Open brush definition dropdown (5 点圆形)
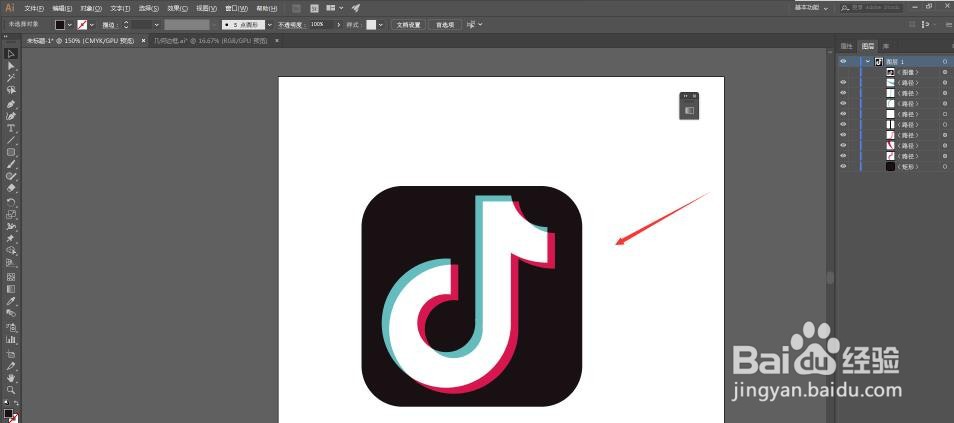954x423 pixels. coord(270,25)
